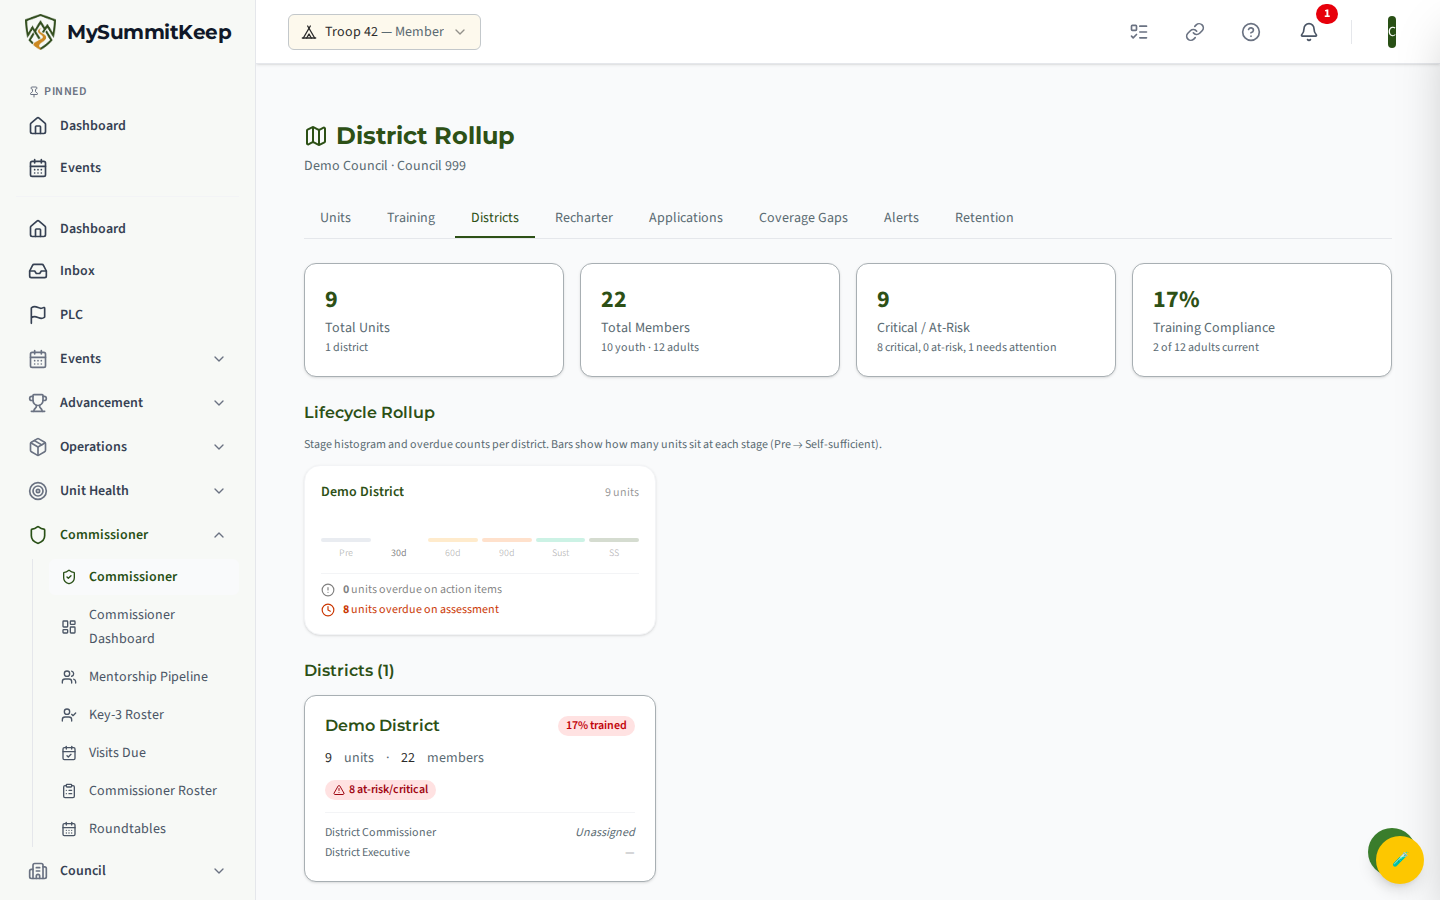The height and width of the screenshot is (900, 1440).
Task: Click the 0 units overdue on action items
Action: point(422,590)
